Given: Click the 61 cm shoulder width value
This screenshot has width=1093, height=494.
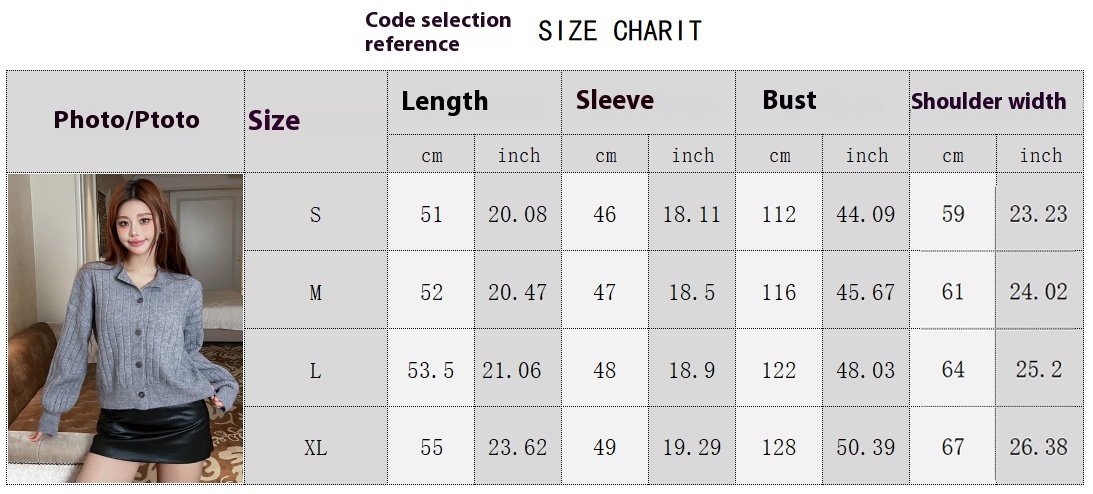Looking at the screenshot, I should coord(953,292).
